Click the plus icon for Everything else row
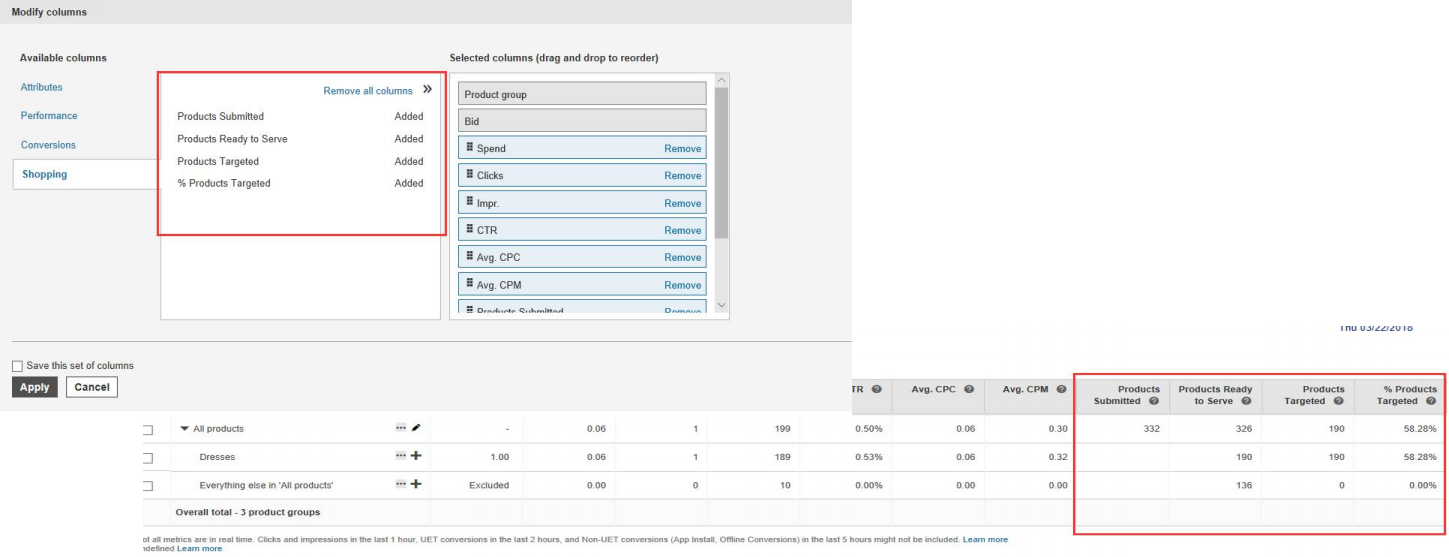The width and height of the screenshot is (1449, 557). click(x=416, y=485)
